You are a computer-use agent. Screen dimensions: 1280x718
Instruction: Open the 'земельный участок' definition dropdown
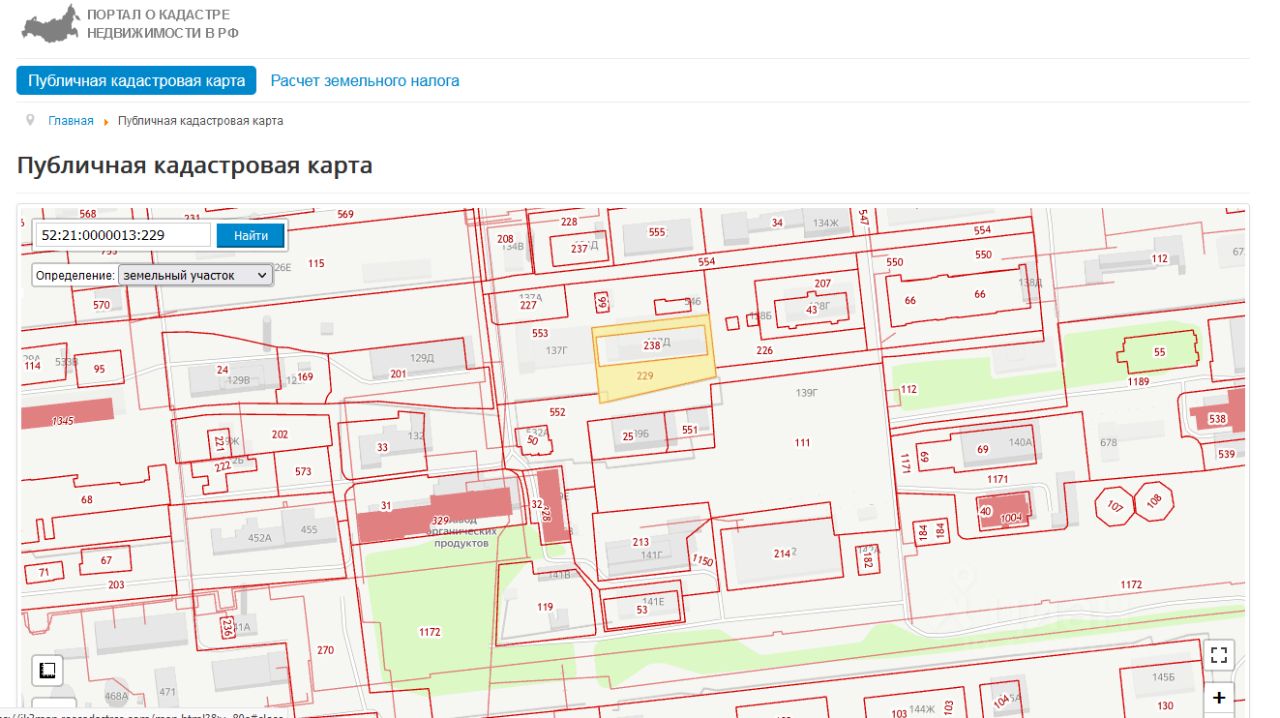click(195, 275)
